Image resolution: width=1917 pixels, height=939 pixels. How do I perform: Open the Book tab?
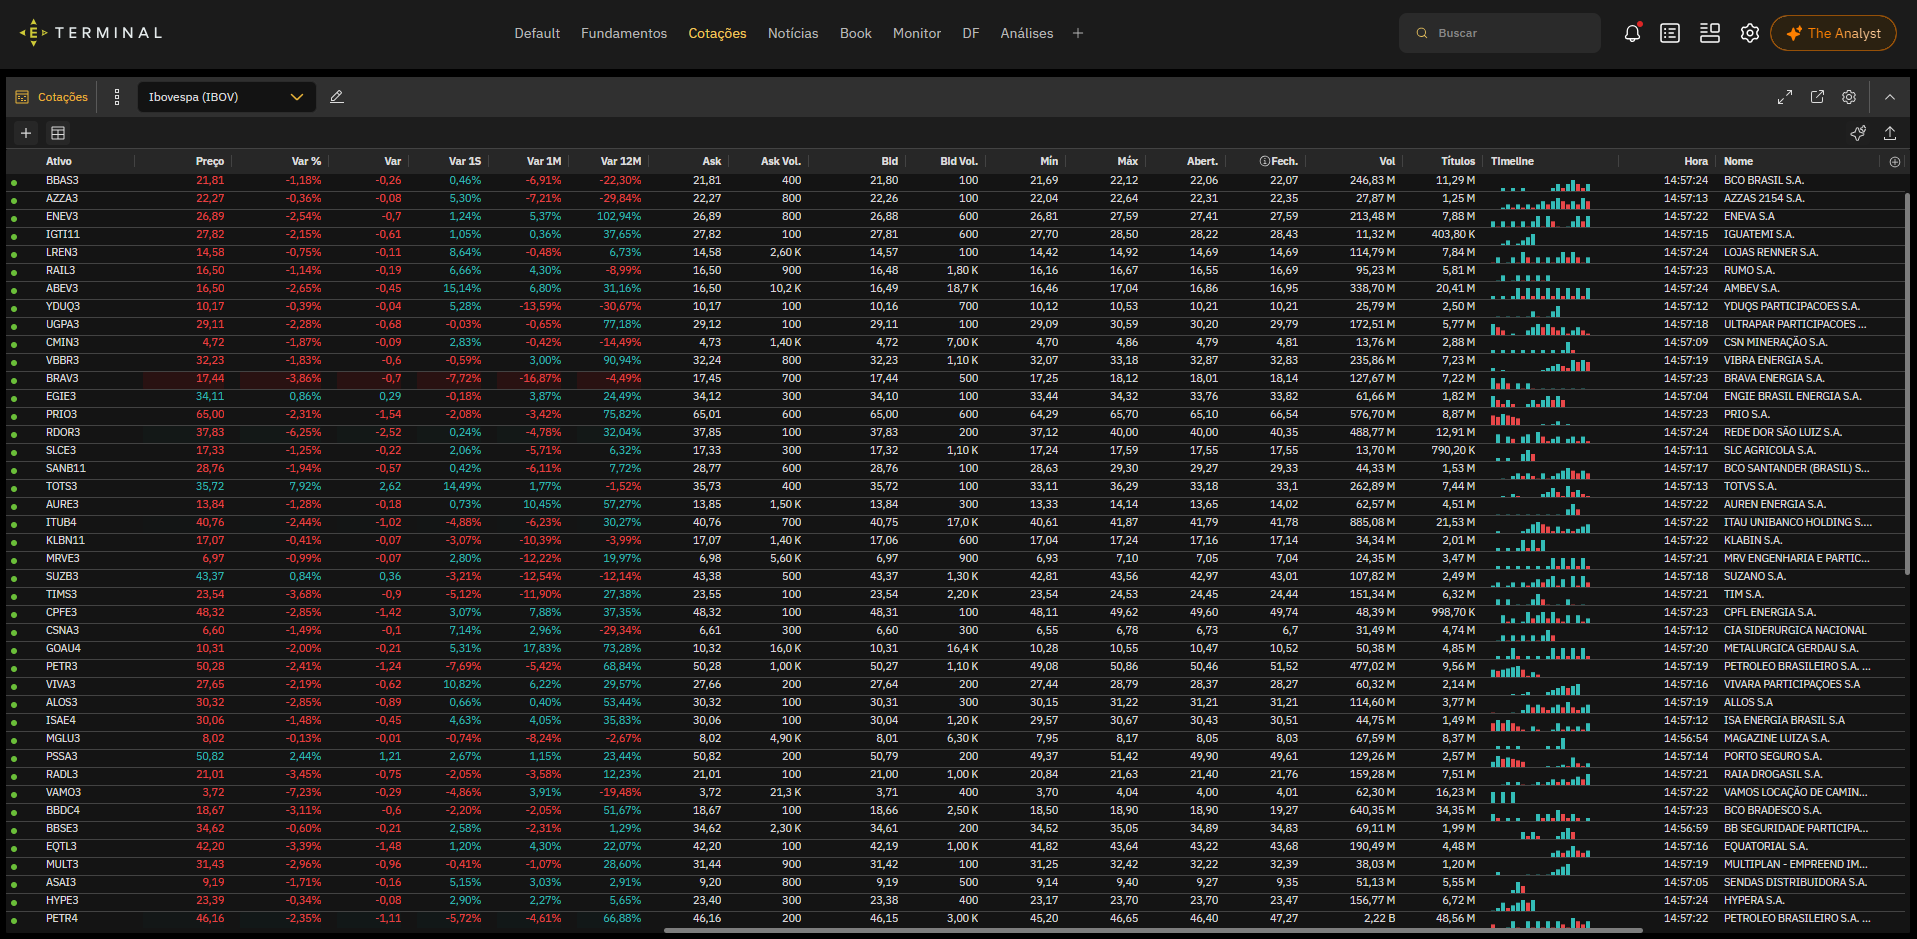click(x=856, y=33)
